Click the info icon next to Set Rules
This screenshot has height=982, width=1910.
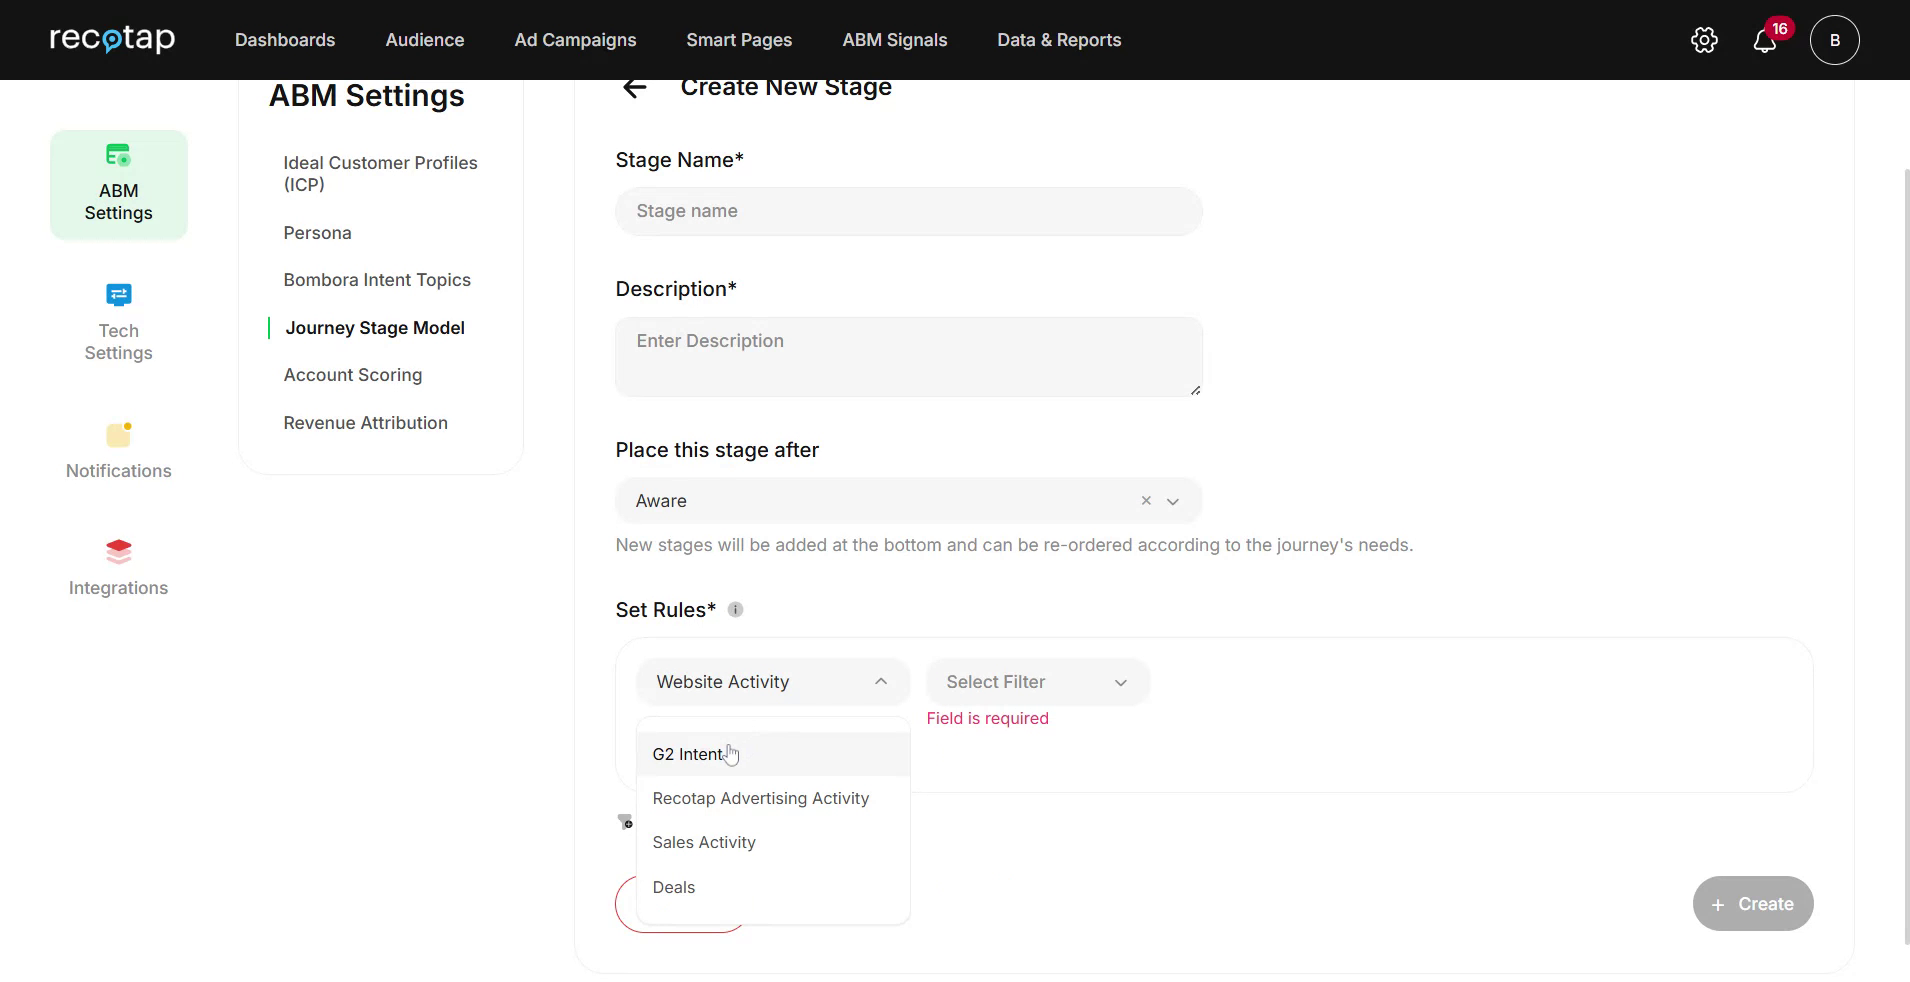(x=736, y=609)
